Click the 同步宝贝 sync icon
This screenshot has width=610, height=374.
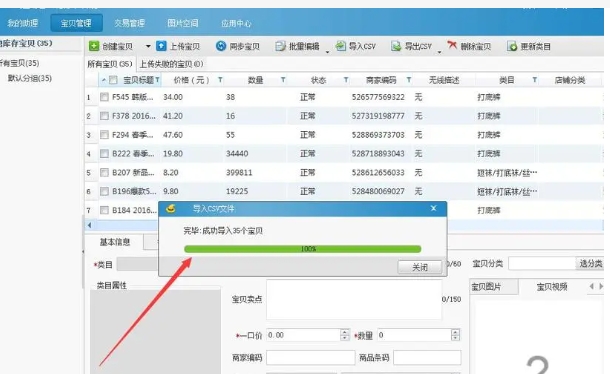point(221,46)
